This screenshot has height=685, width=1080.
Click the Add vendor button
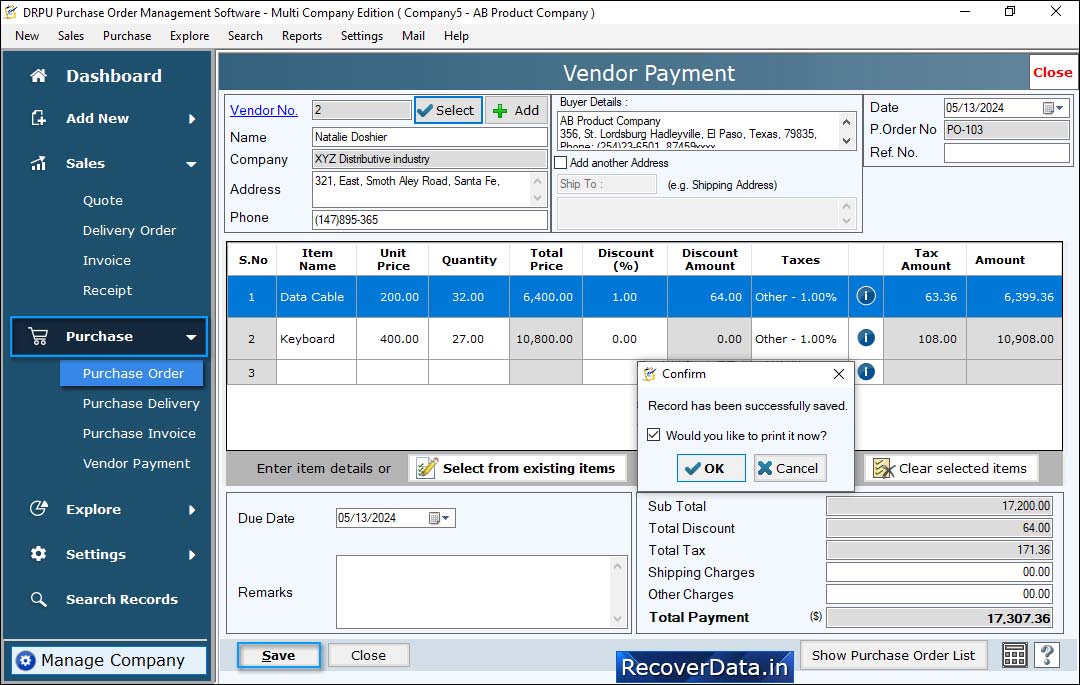(x=517, y=110)
